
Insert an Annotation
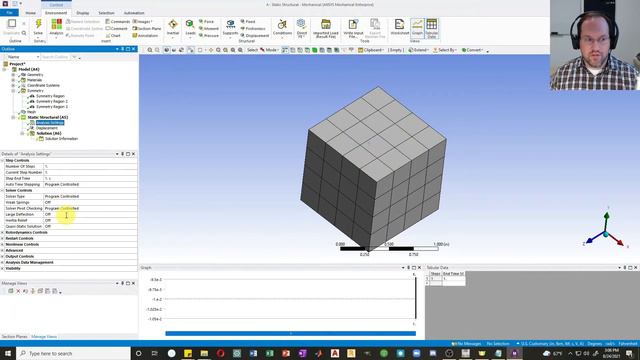pyautogui.click(x=145, y=36)
